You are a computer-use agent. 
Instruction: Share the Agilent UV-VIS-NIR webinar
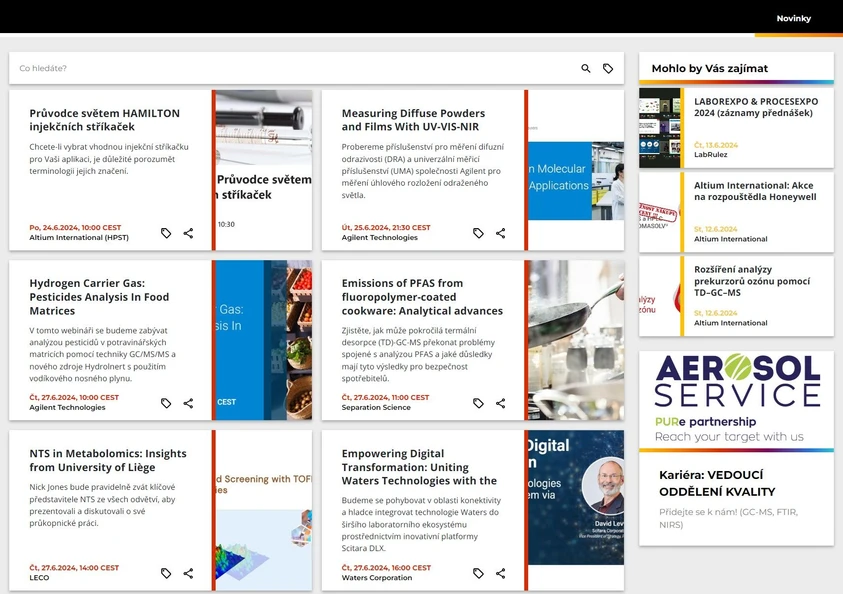click(500, 233)
